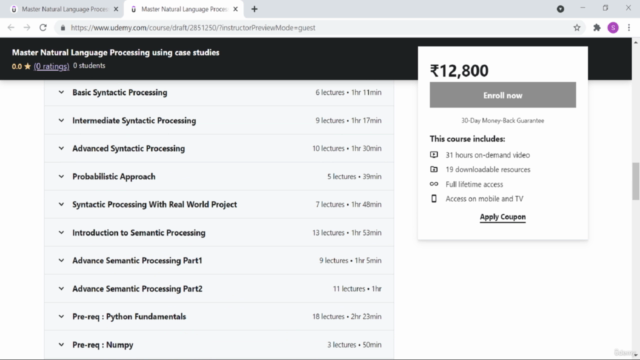Click 'Full lifetime access' text
The image size is (640, 360).
coord(474,184)
